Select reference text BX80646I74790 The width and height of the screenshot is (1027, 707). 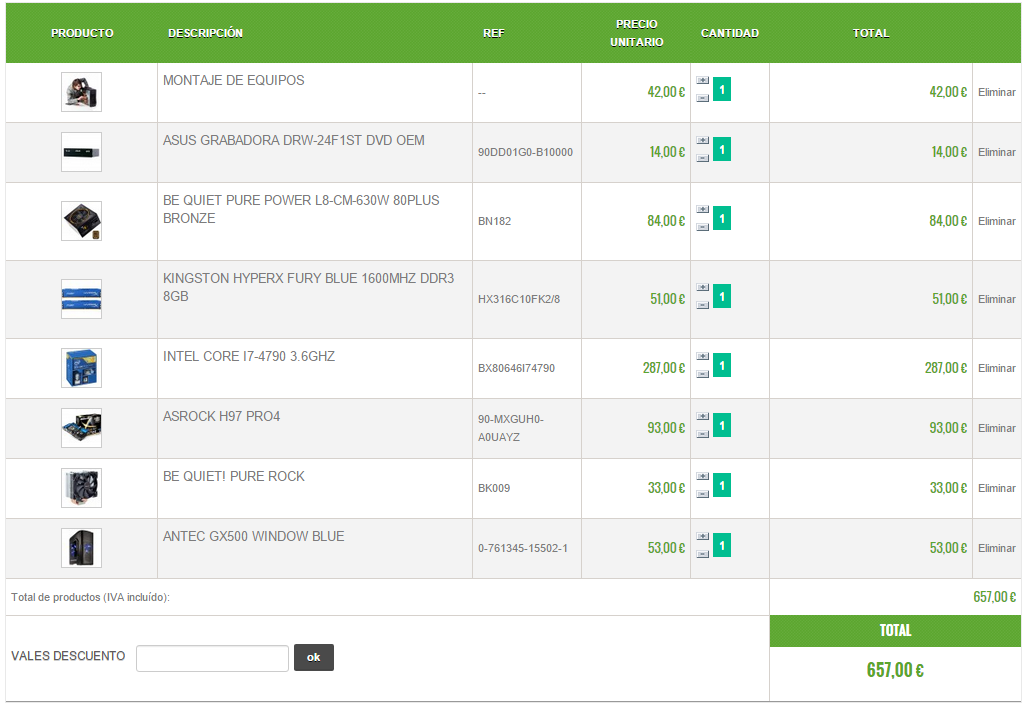(x=516, y=368)
